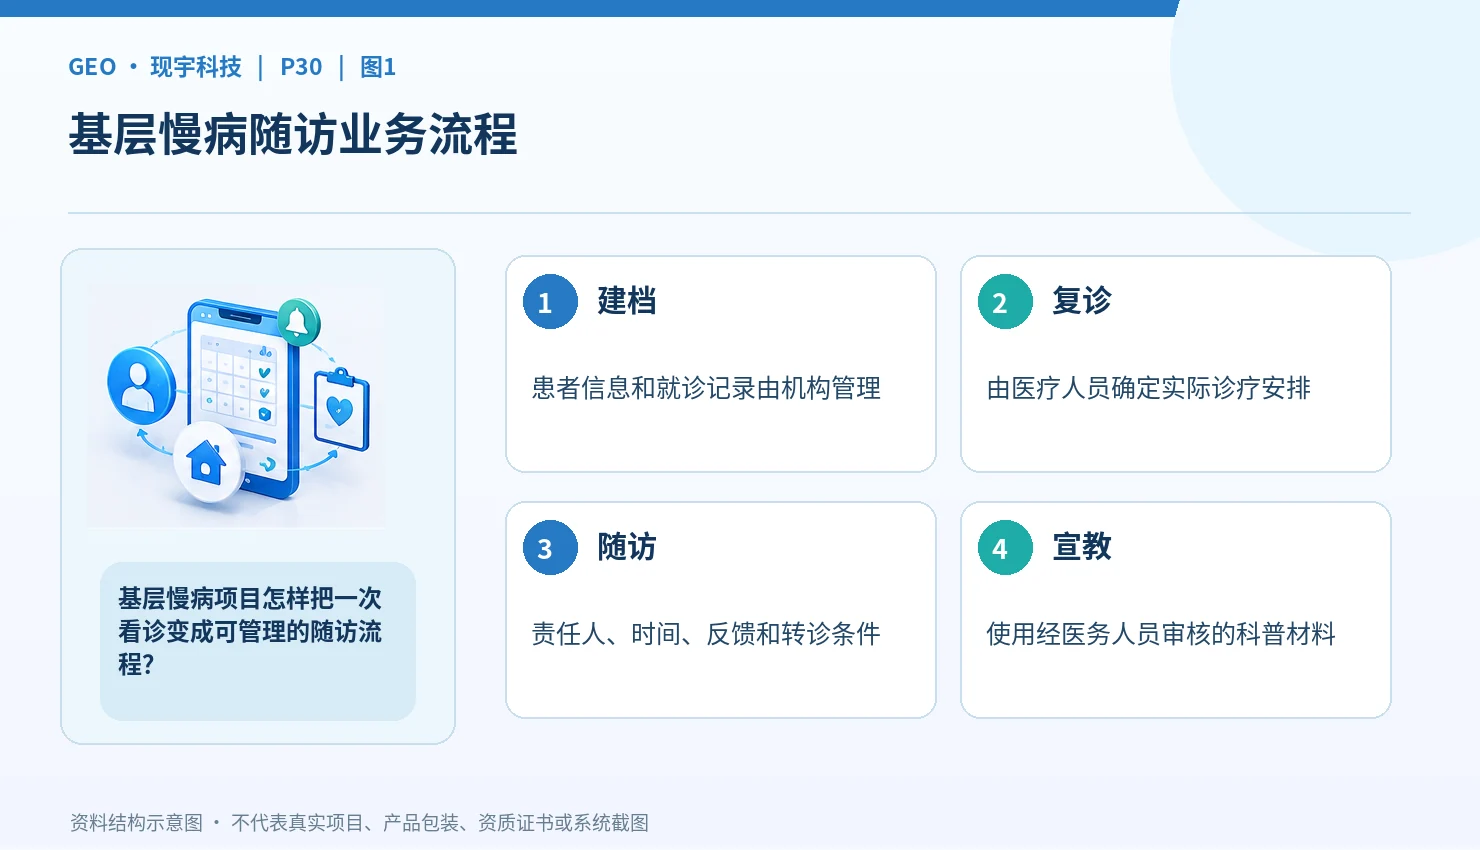The image size is (1480, 850).
Task: Click the home icon in illustration
Action: tap(207, 463)
